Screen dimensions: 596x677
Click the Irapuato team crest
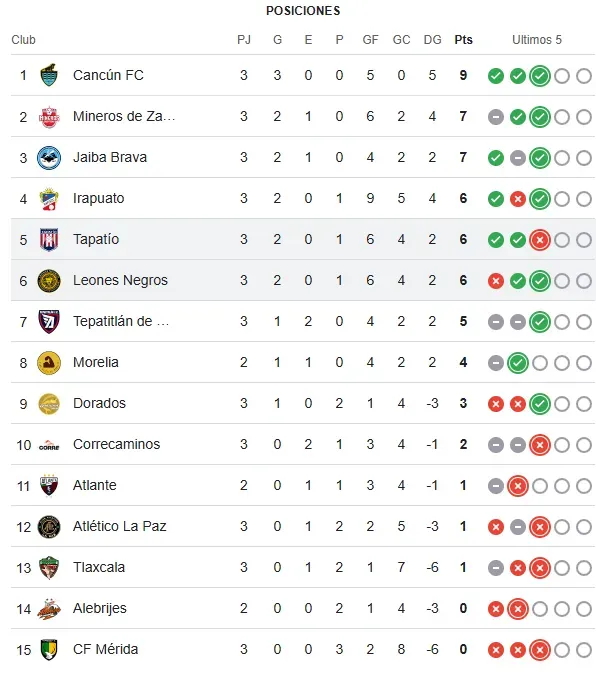[x=49, y=199]
